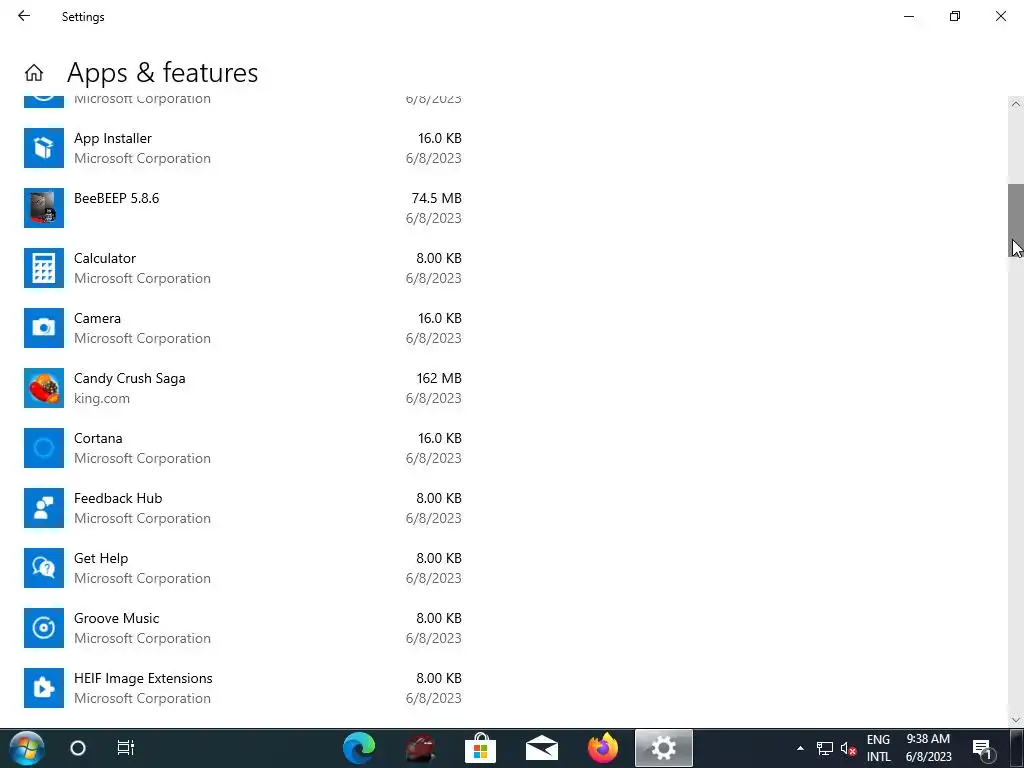Select the Feedback Hub entry name
Viewport: 1024px width, 768px height.
point(118,498)
